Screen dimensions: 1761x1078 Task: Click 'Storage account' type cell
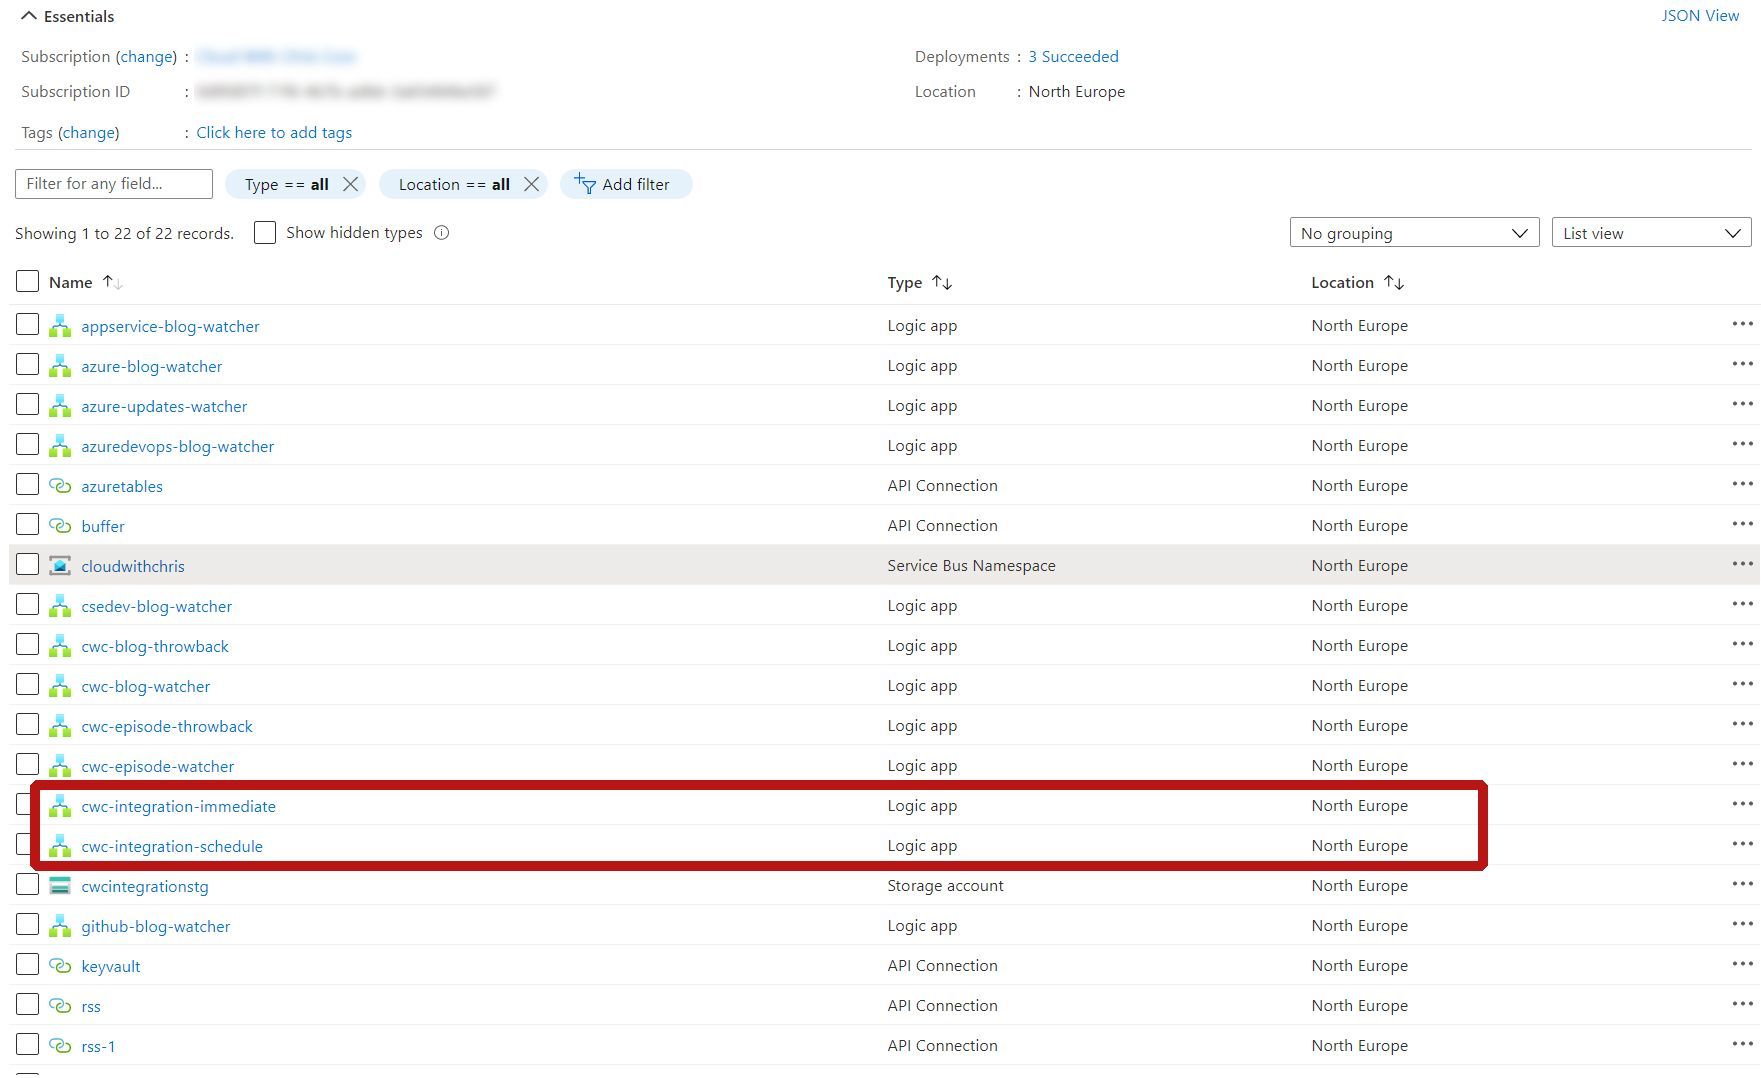[x=945, y=886]
